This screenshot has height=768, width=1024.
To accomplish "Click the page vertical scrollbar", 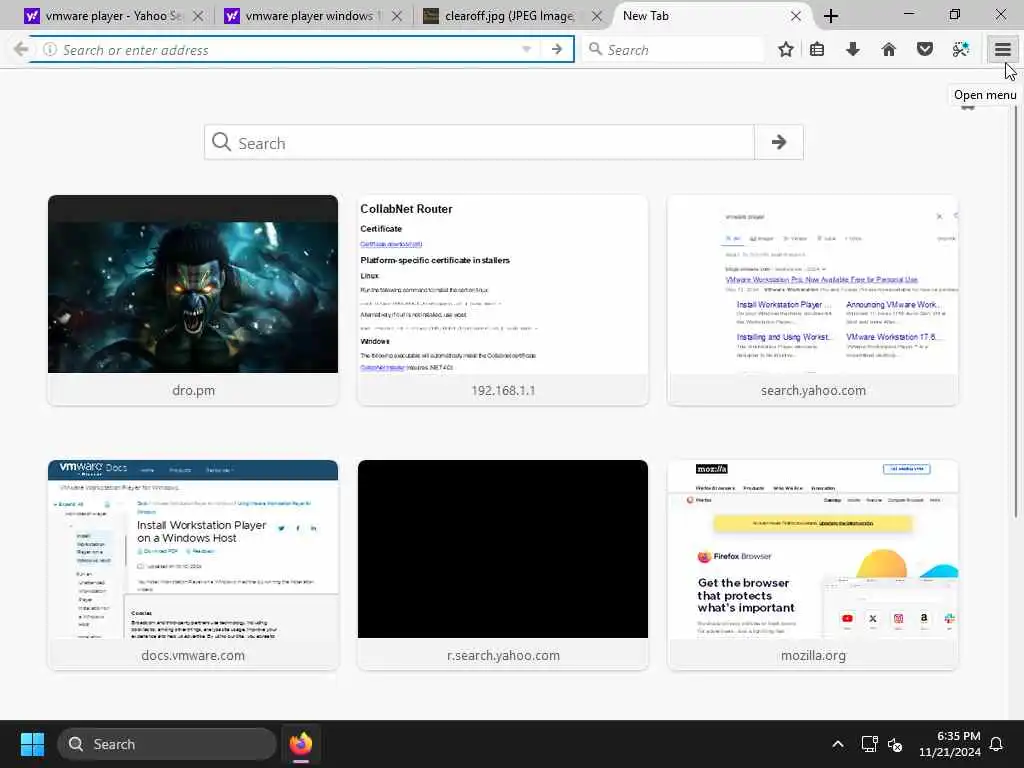I will (1016, 312).
